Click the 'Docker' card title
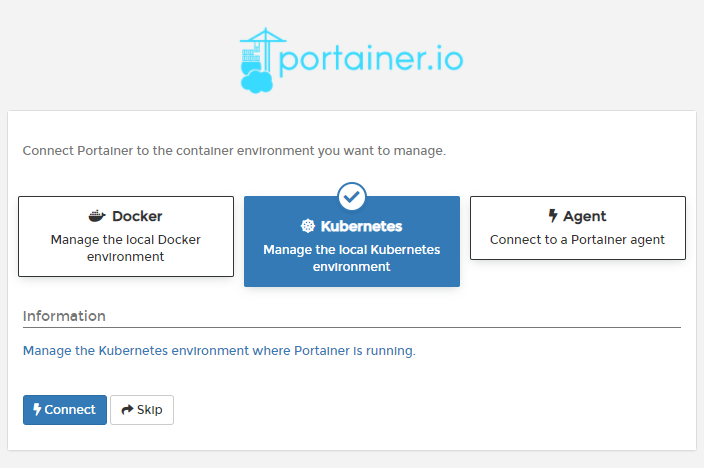This screenshot has height=468, width=704. (137, 216)
